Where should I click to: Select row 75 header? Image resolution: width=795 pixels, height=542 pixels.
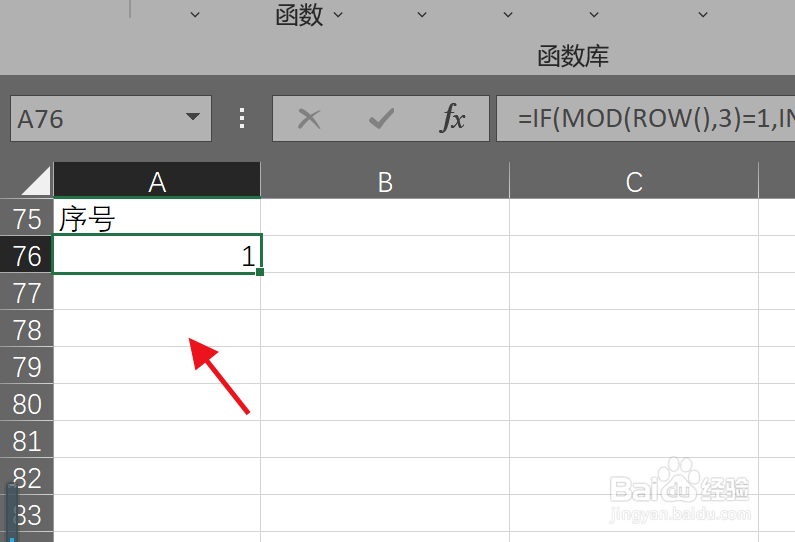coord(26,217)
